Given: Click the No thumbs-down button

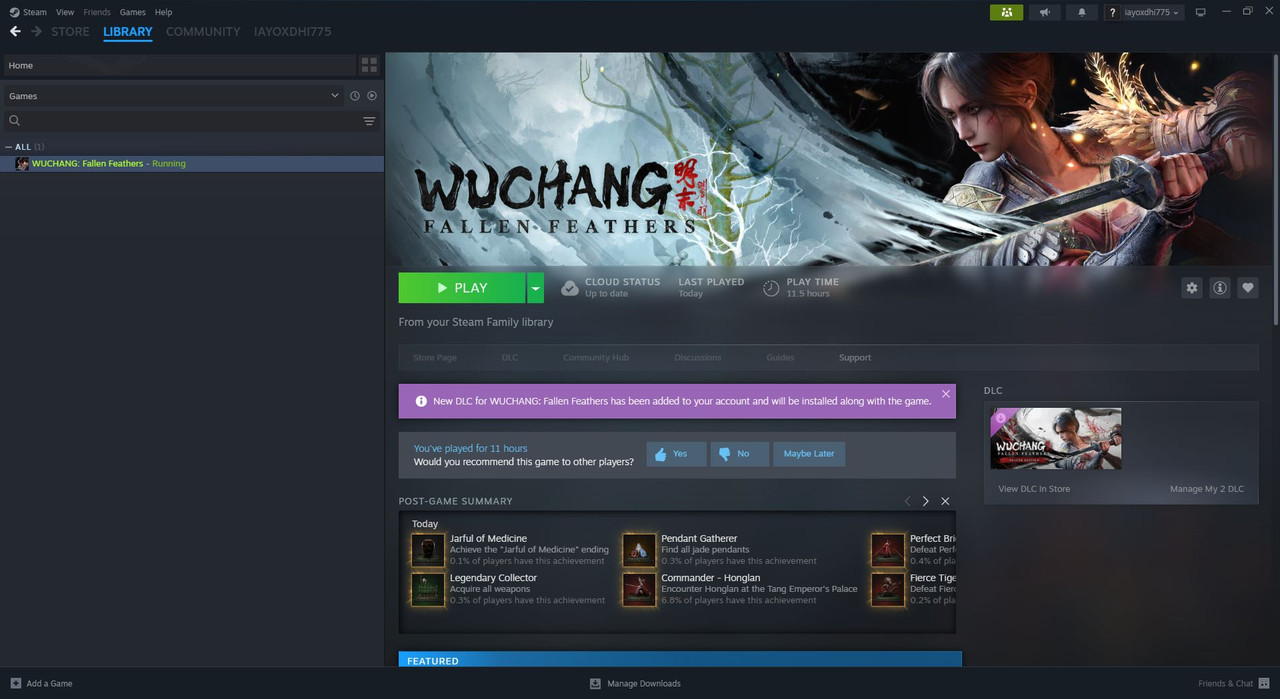Looking at the screenshot, I should tap(739, 454).
